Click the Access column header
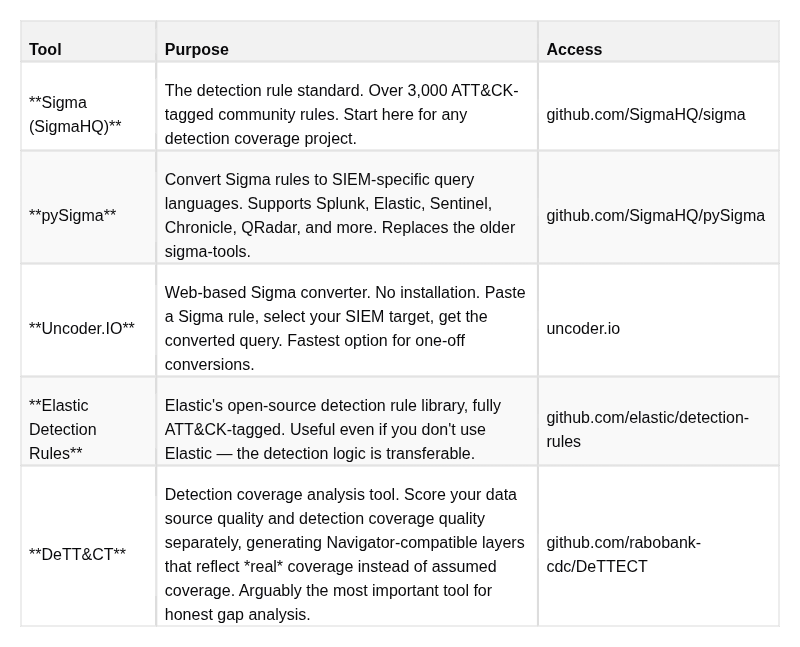This screenshot has width=800, height=647. click(574, 49)
